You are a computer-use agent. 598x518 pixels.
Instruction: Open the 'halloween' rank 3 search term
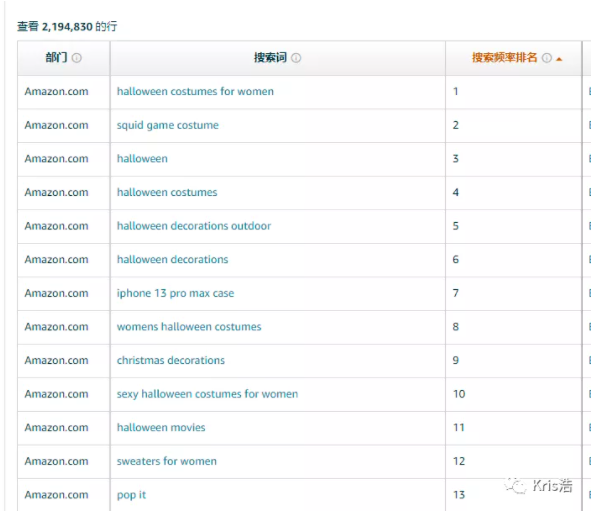pos(142,159)
